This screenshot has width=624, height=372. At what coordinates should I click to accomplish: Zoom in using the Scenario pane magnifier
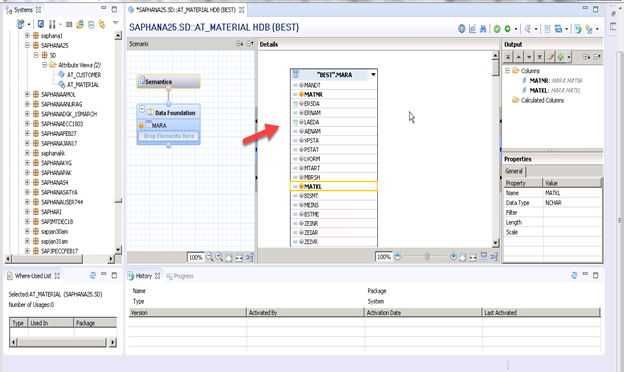tap(219, 257)
